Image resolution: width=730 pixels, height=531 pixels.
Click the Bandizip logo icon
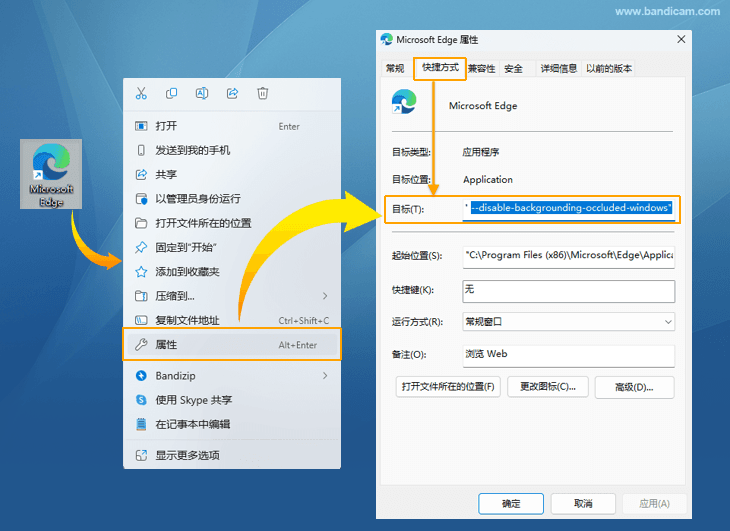pyautogui.click(x=141, y=376)
